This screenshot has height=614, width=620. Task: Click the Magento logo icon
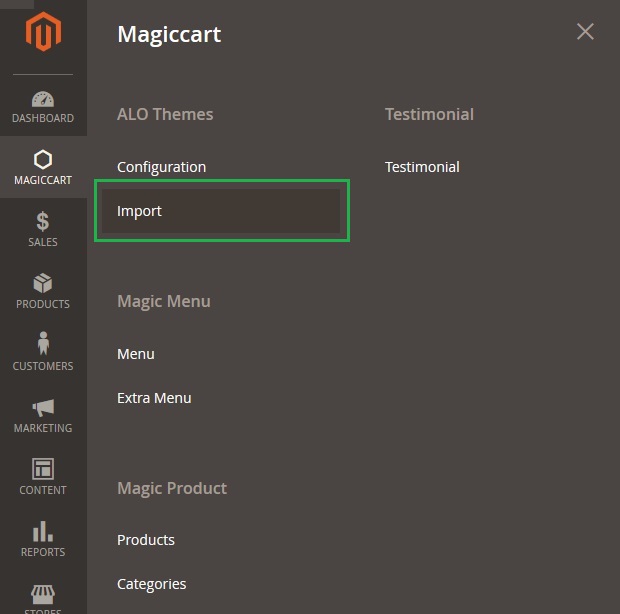click(43, 33)
